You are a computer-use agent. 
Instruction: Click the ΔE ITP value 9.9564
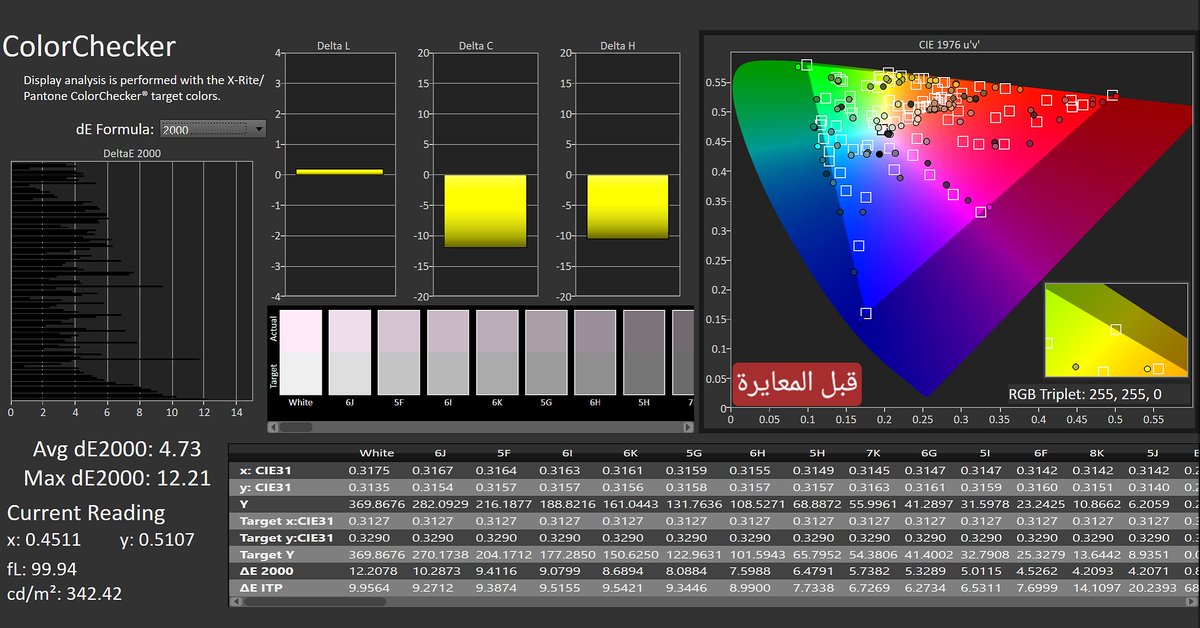coord(370,587)
